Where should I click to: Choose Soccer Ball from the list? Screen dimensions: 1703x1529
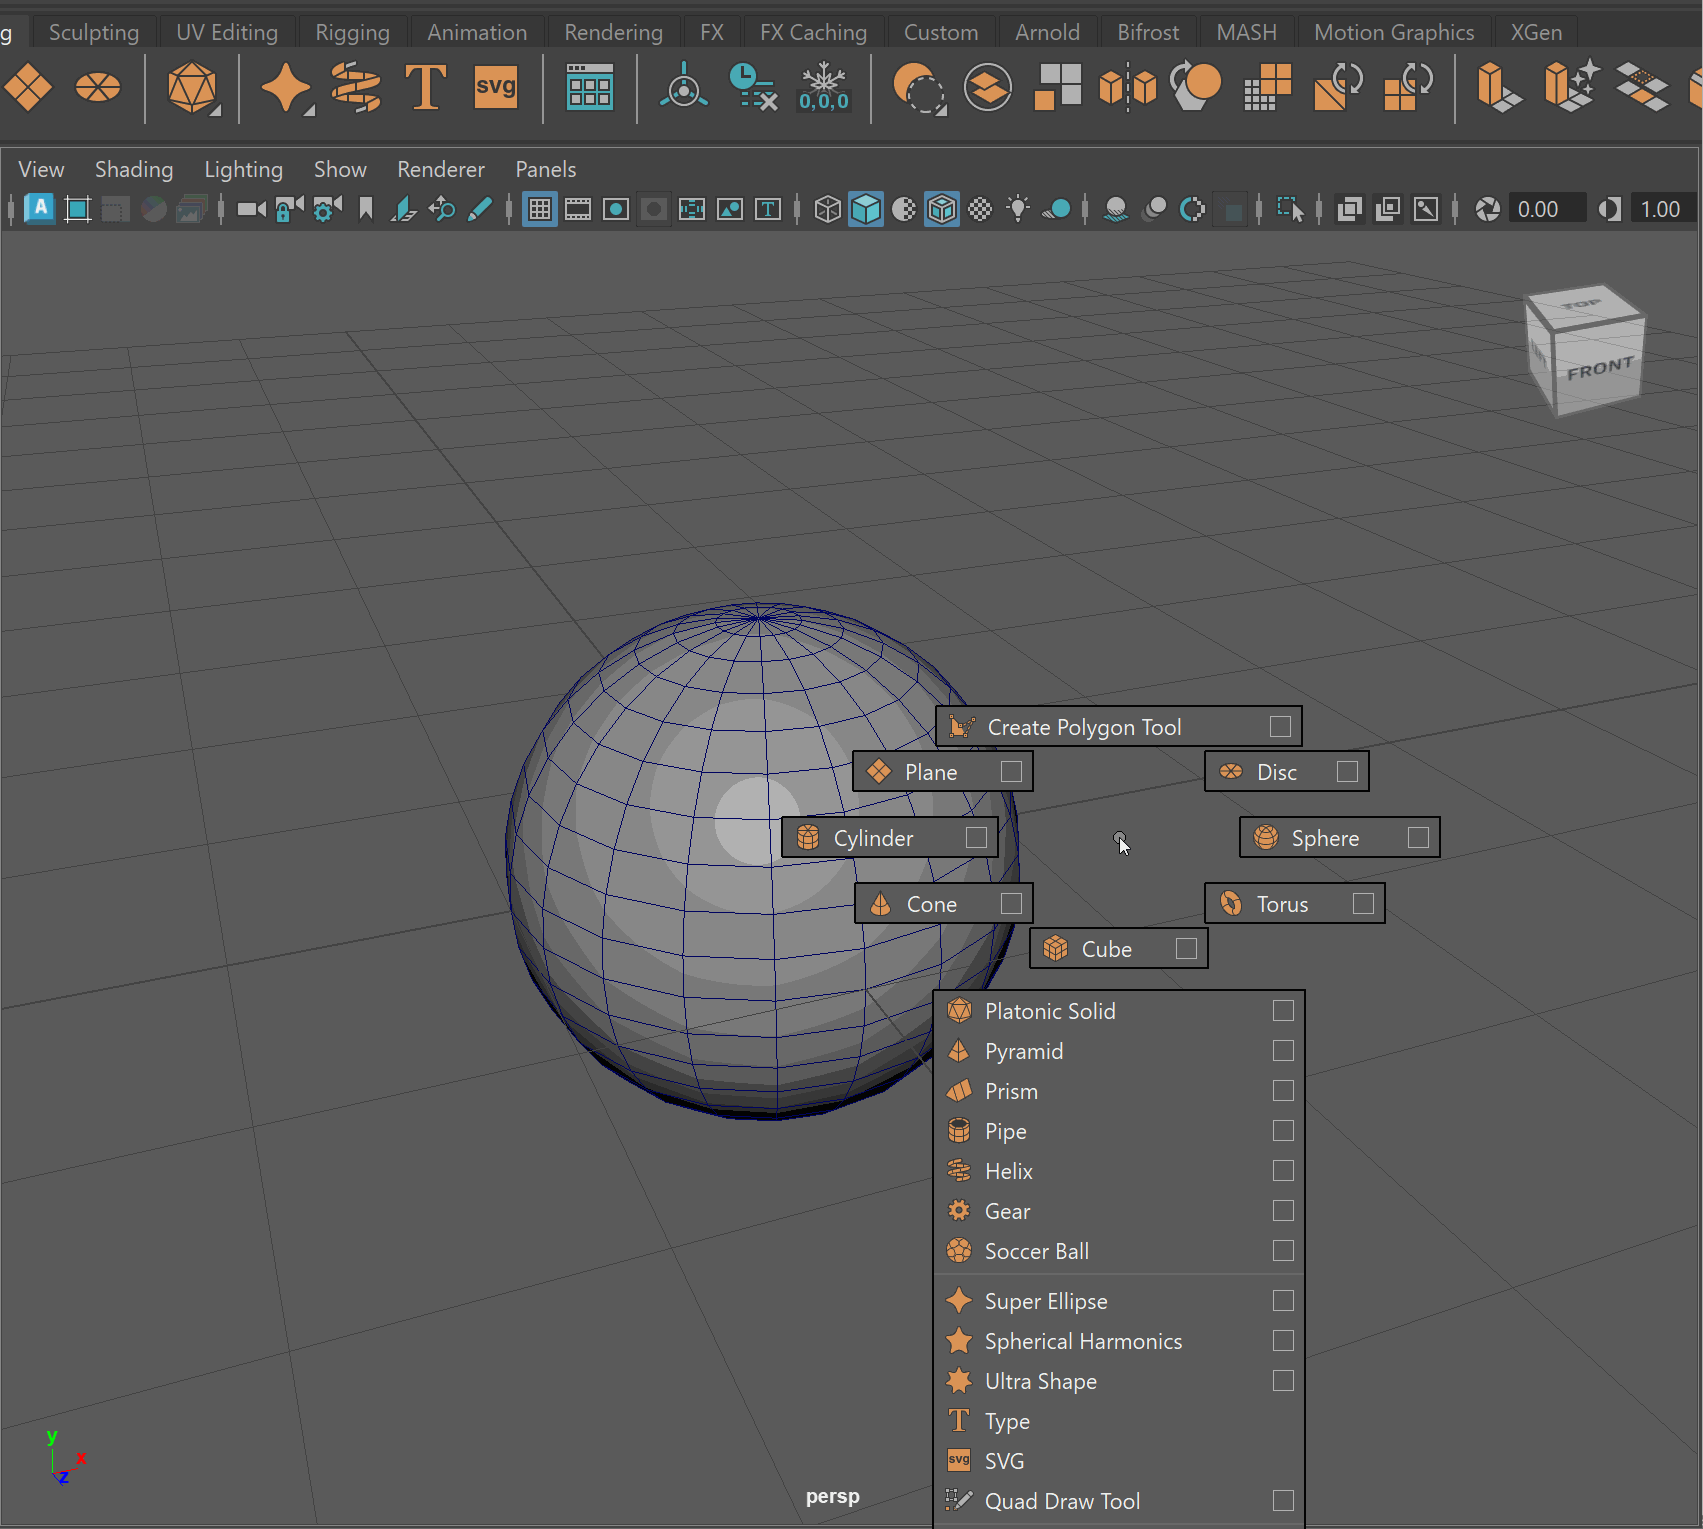tap(1036, 1251)
